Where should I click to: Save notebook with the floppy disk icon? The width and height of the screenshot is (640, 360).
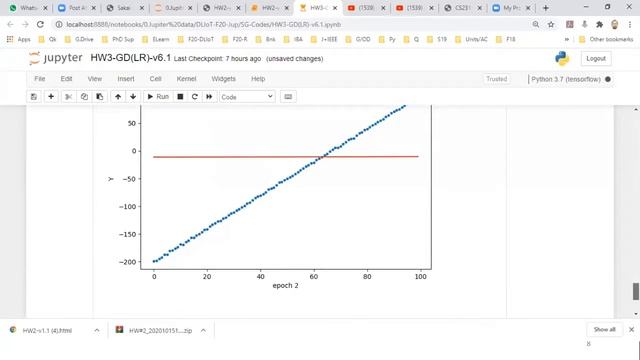coord(34,97)
